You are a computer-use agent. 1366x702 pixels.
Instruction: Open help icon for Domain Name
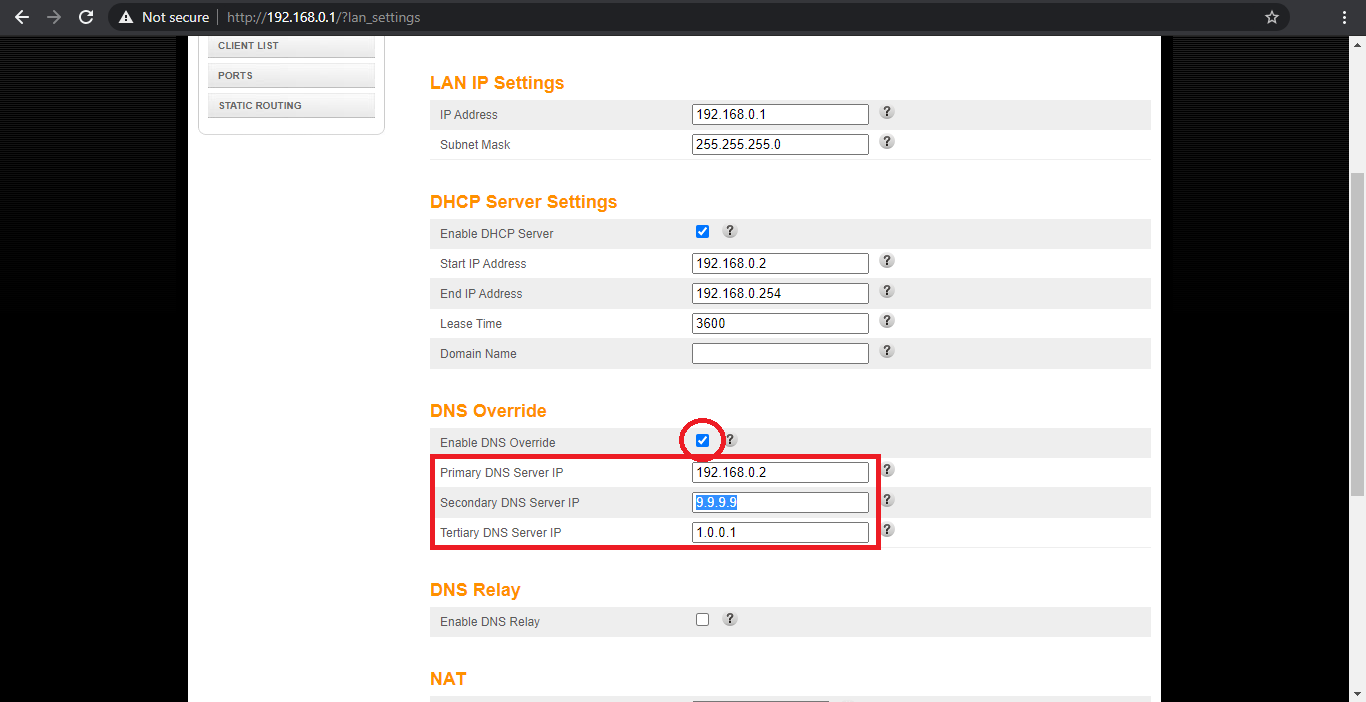[887, 351]
